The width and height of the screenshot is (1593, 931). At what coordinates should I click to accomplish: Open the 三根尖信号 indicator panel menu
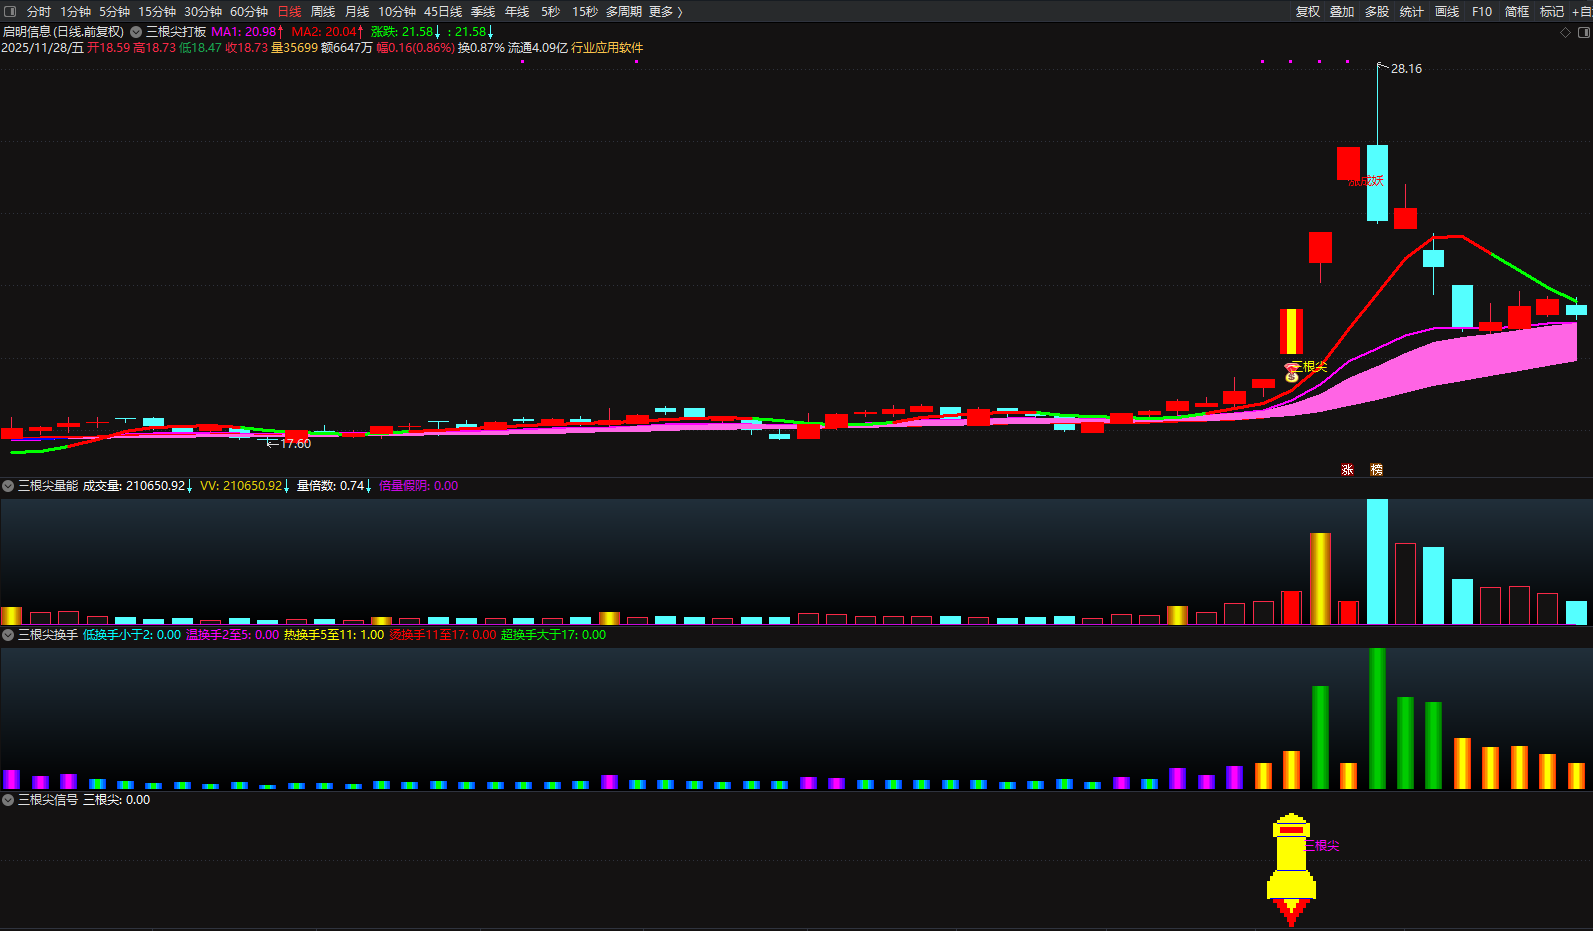[x=8, y=800]
